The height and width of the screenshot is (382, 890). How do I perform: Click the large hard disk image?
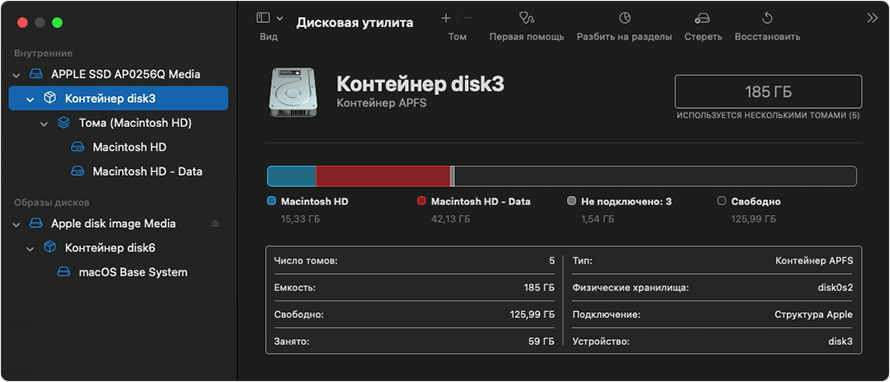(292, 93)
